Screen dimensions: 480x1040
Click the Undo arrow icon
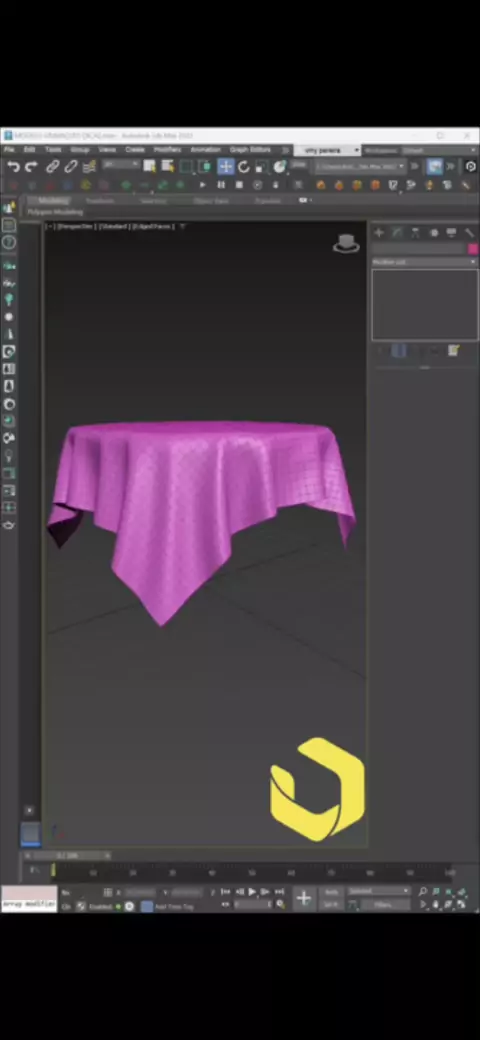[13, 167]
